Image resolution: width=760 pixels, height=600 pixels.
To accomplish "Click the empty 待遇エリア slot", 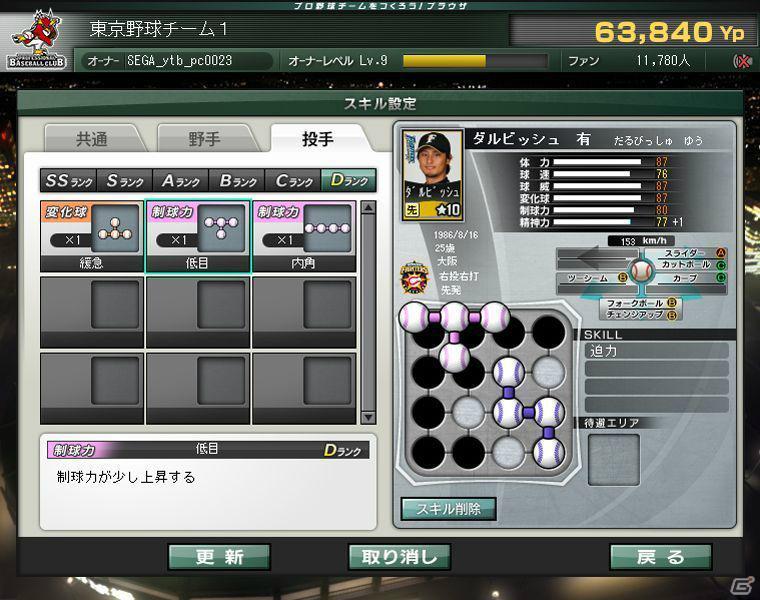I will point(613,459).
